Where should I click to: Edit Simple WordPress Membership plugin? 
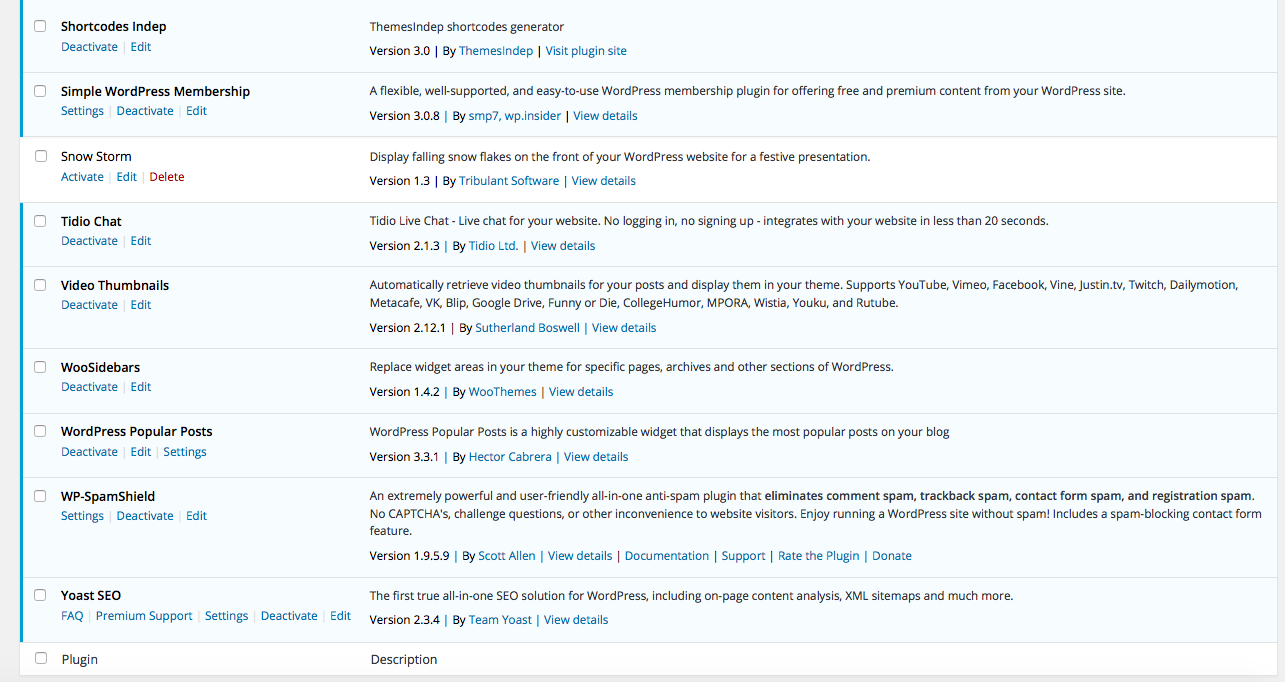coord(197,111)
